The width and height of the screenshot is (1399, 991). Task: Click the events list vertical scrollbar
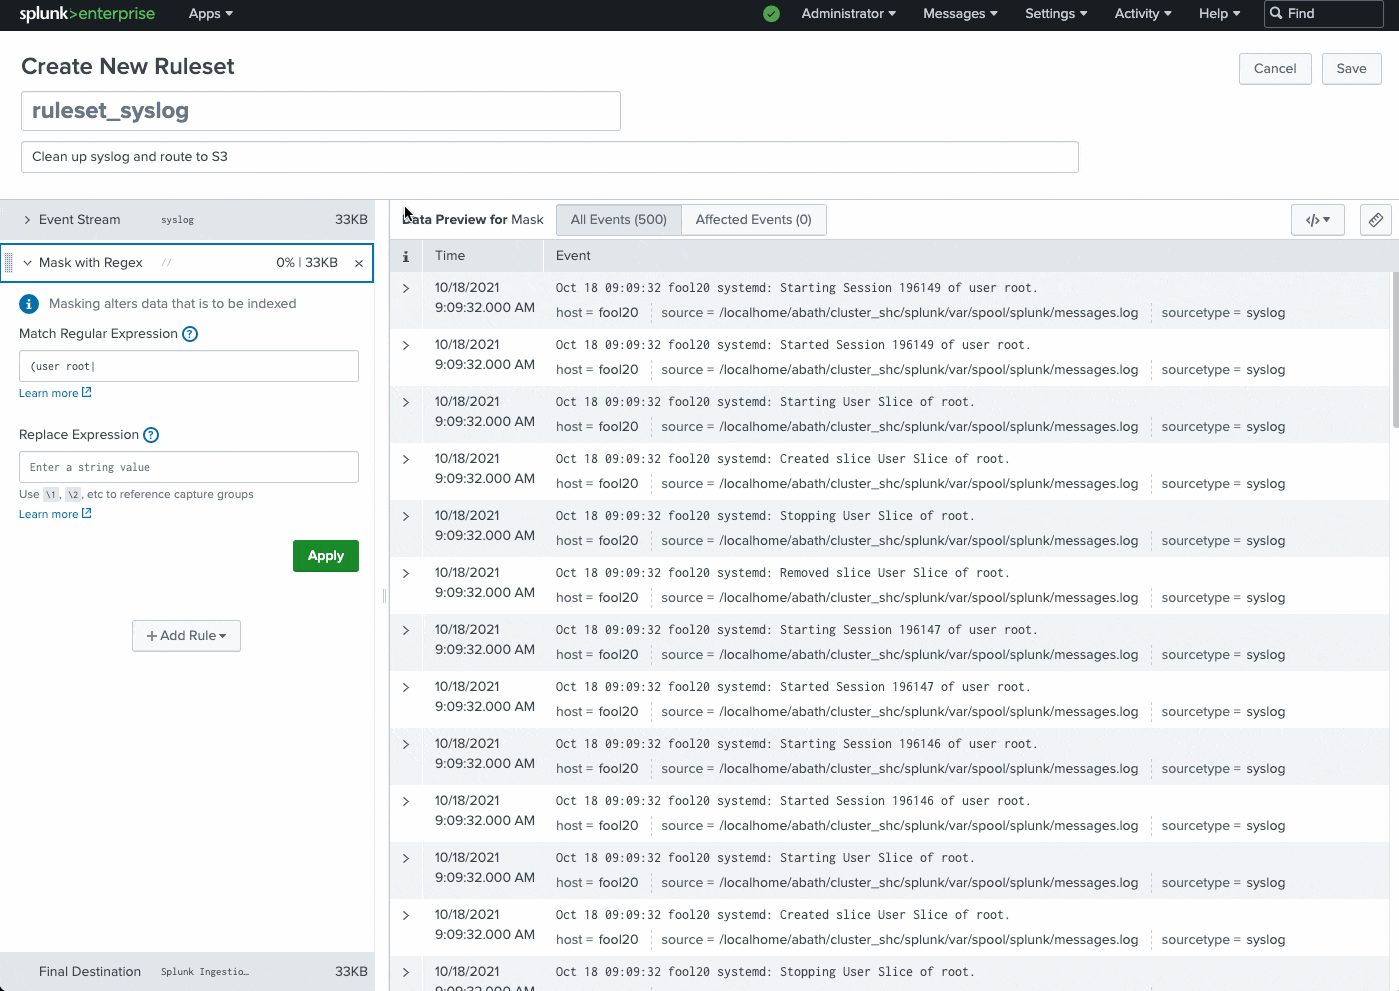point(1395,350)
